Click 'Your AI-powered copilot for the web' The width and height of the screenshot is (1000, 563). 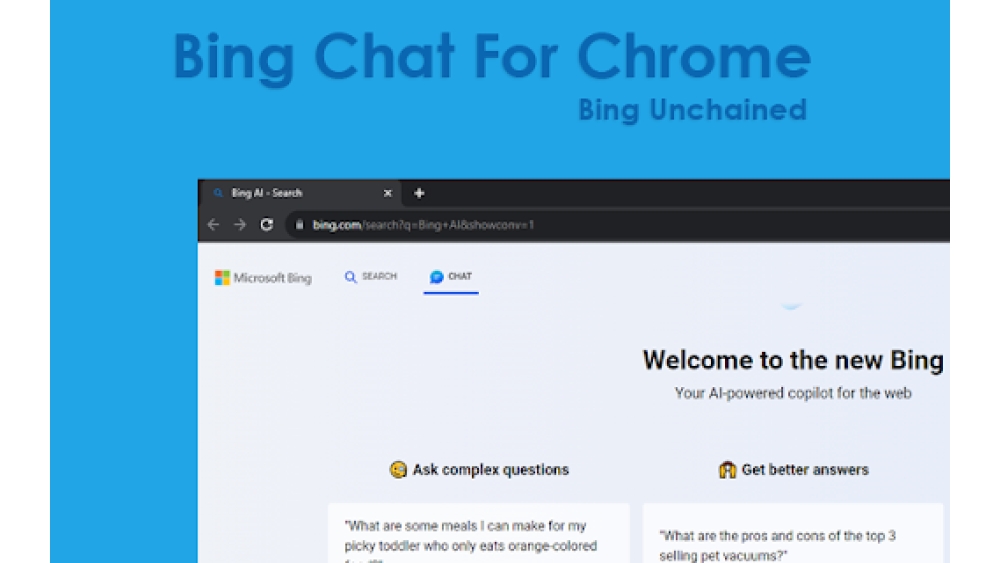tap(793, 393)
